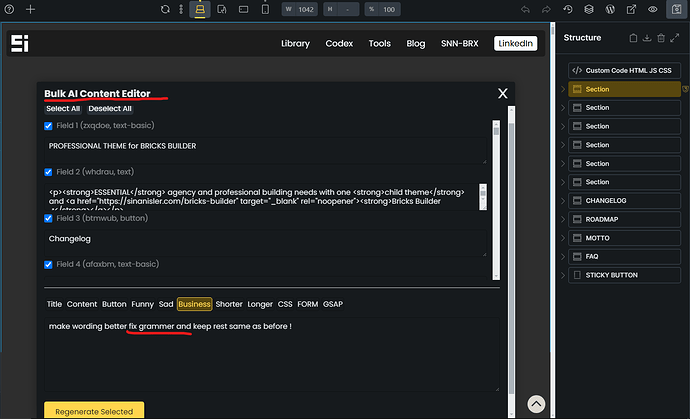Expand the CHANGELOG structure item
Viewport: 690px width, 419px height.
point(562,201)
